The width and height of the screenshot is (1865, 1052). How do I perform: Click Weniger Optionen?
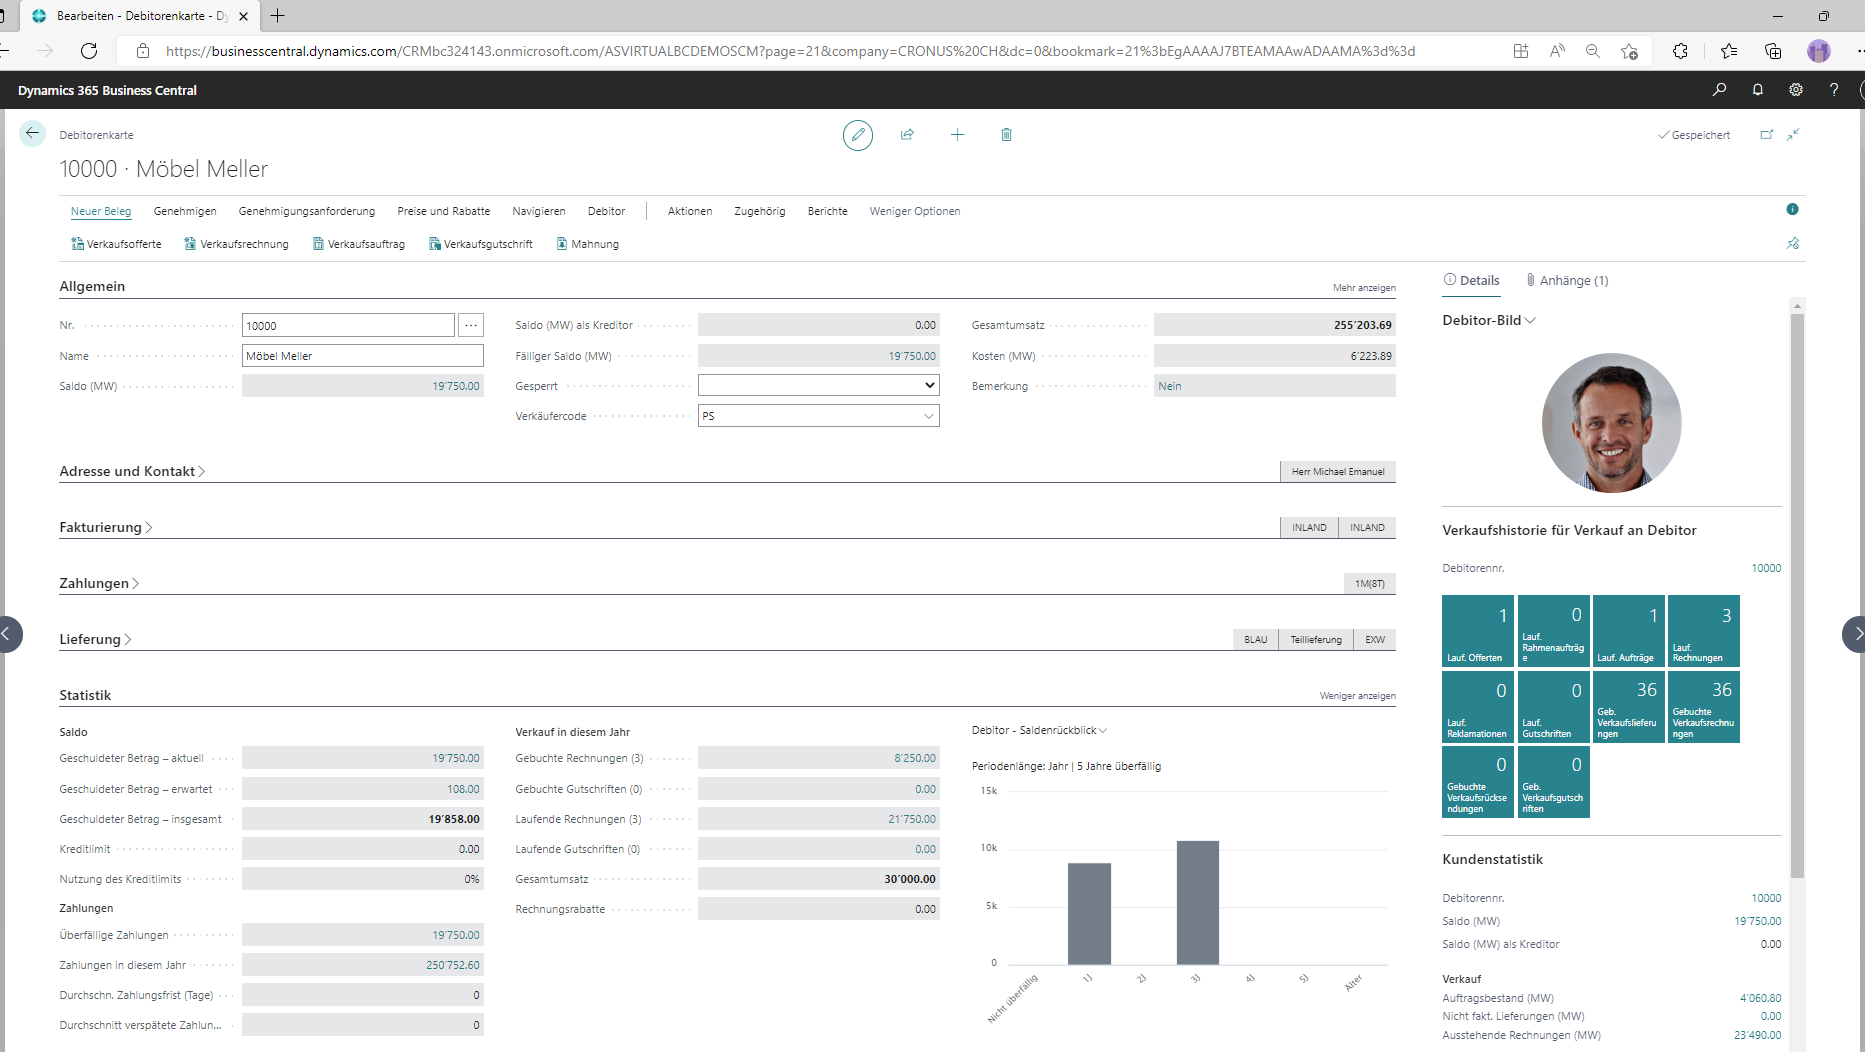click(x=915, y=211)
